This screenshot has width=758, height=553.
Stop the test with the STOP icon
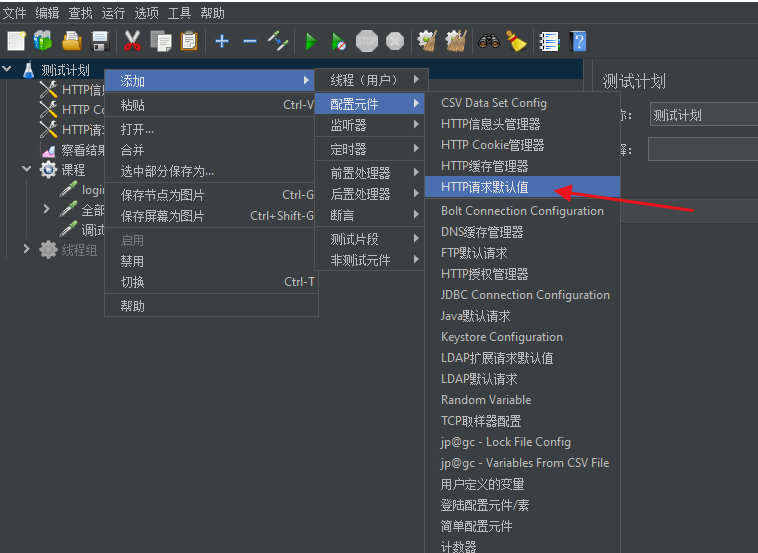pyautogui.click(x=367, y=41)
